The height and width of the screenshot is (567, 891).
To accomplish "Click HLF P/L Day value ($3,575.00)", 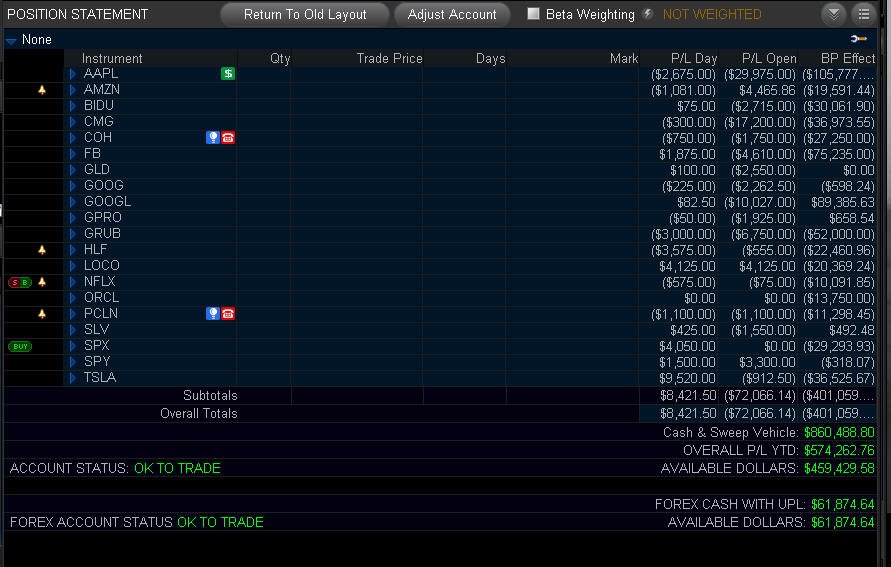I will [x=684, y=251].
